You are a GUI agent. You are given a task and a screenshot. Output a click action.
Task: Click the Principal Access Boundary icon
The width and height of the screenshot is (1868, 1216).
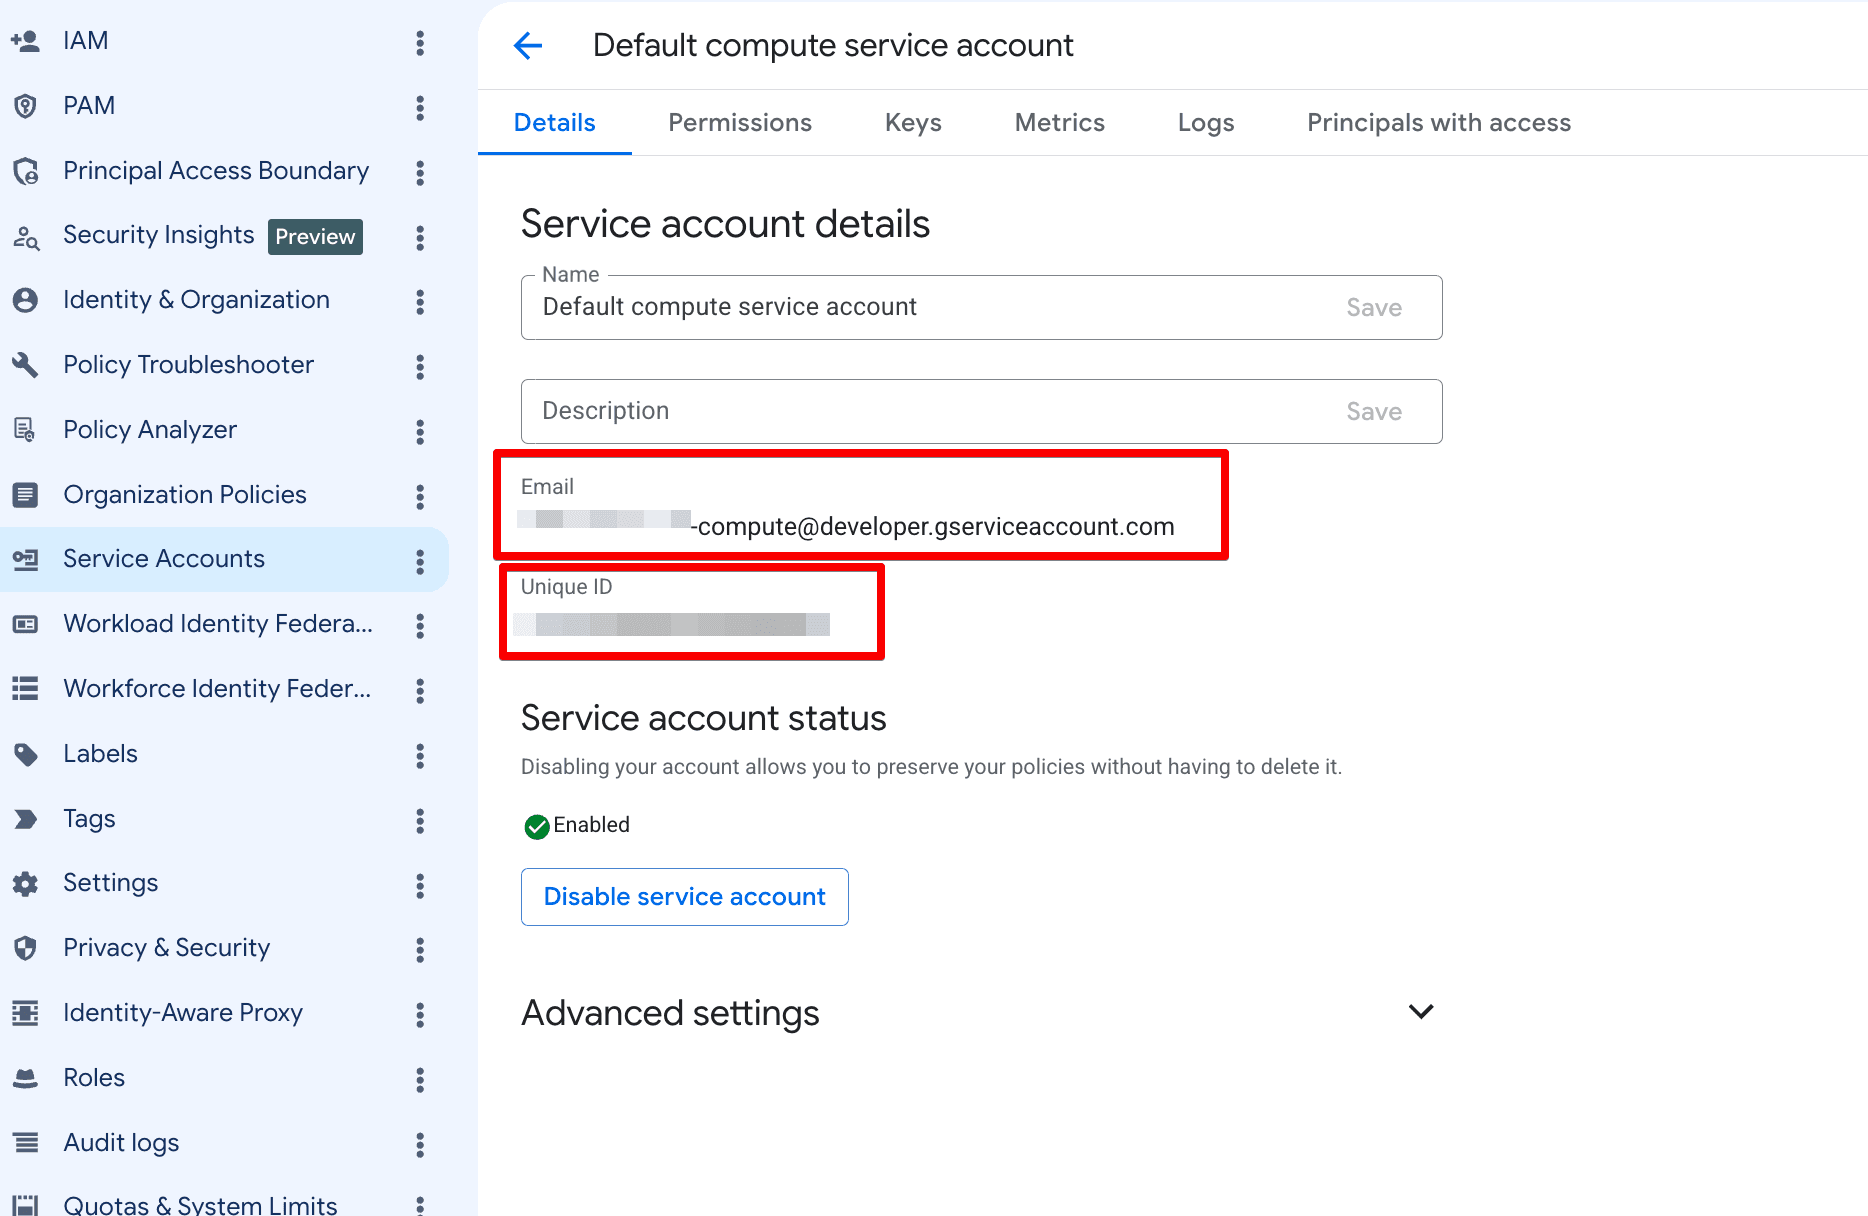(x=25, y=171)
